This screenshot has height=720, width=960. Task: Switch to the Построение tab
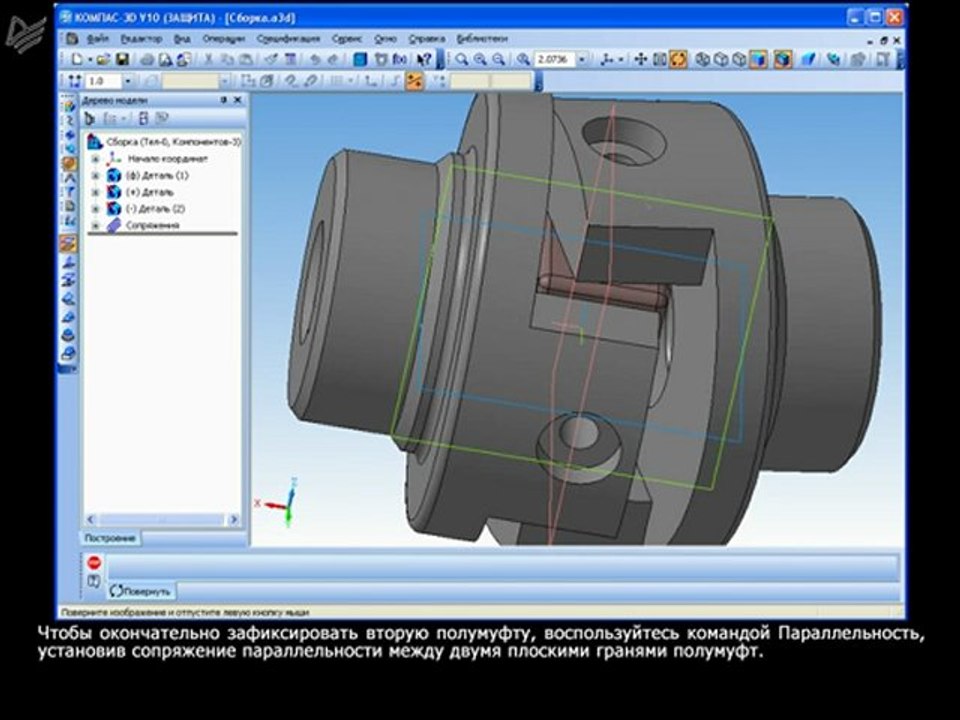point(110,538)
